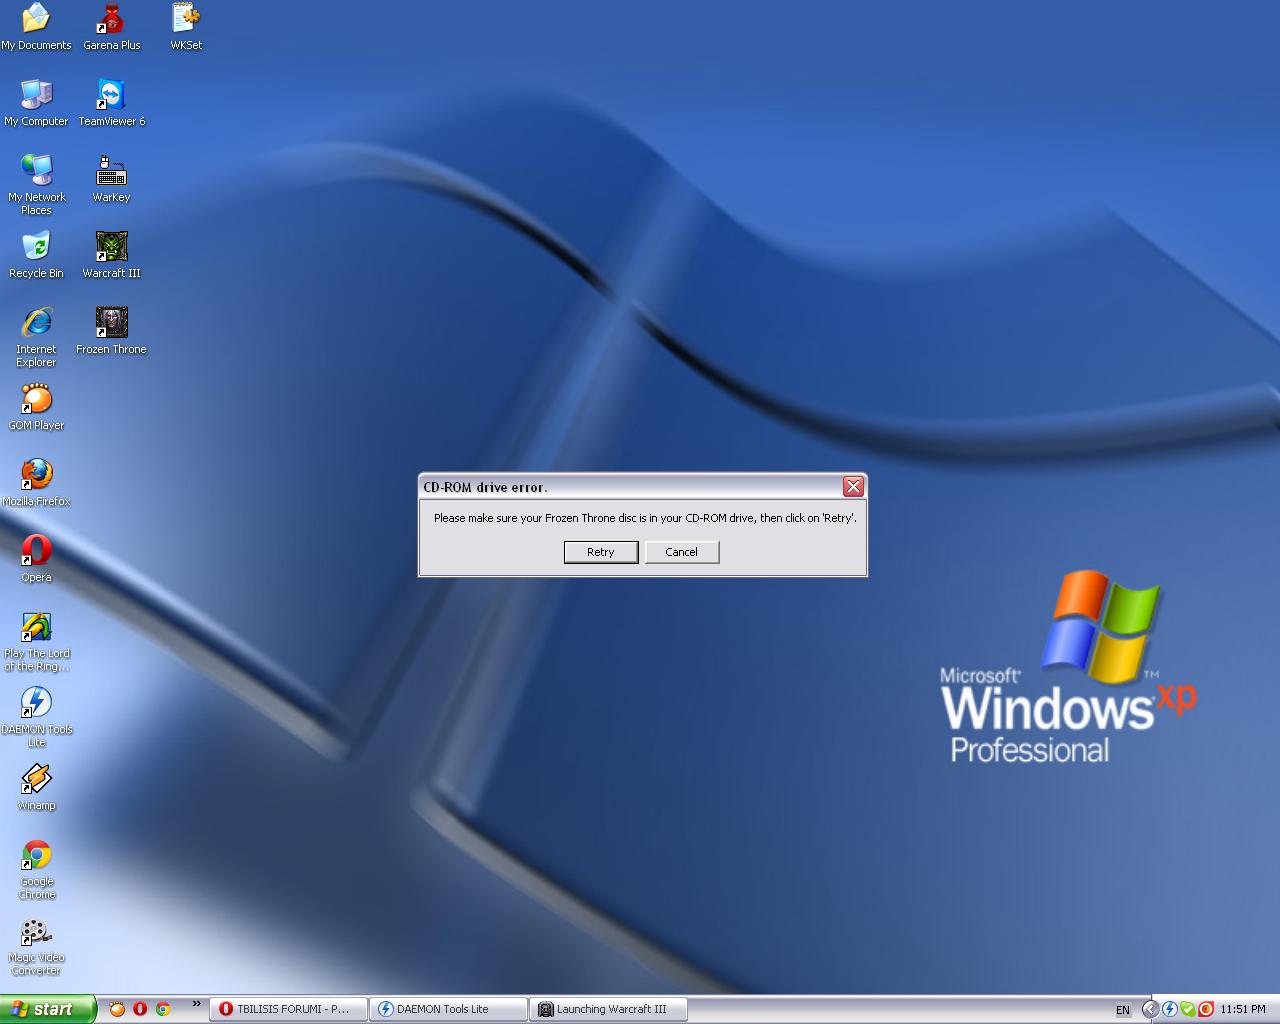Select the Recycle Bin icon

point(36,247)
